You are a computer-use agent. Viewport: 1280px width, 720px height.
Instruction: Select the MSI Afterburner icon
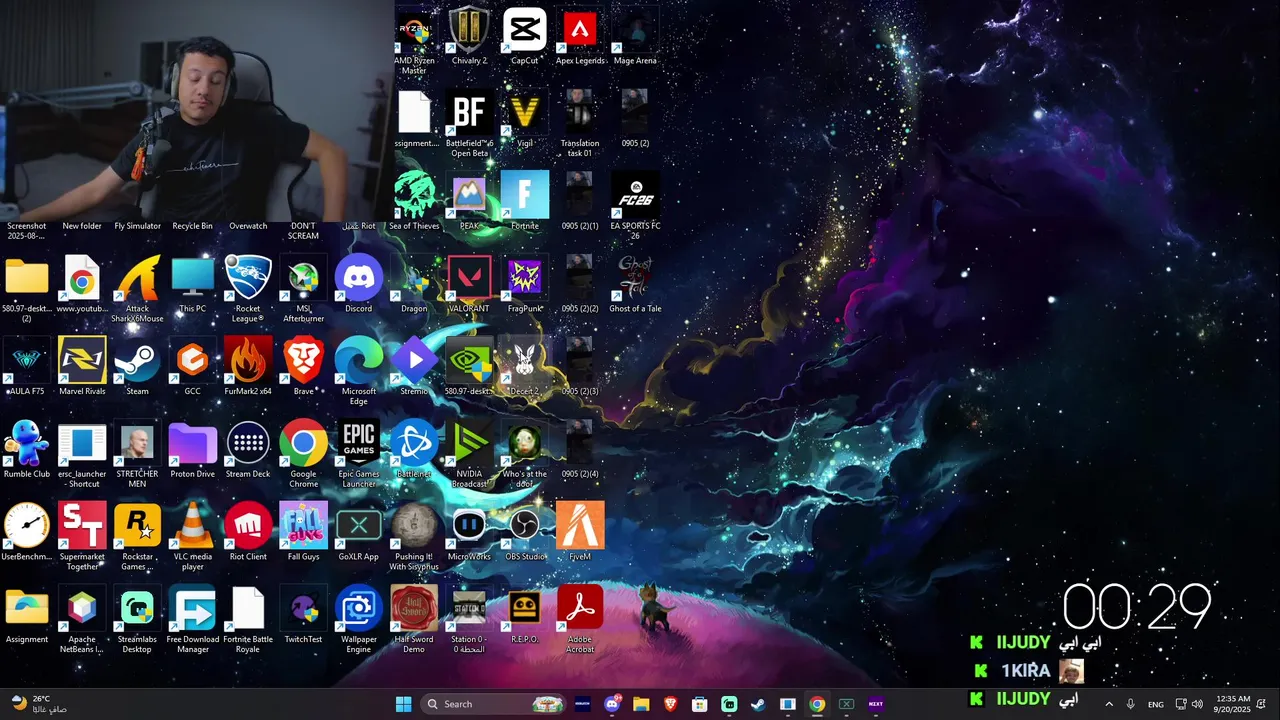tap(303, 279)
